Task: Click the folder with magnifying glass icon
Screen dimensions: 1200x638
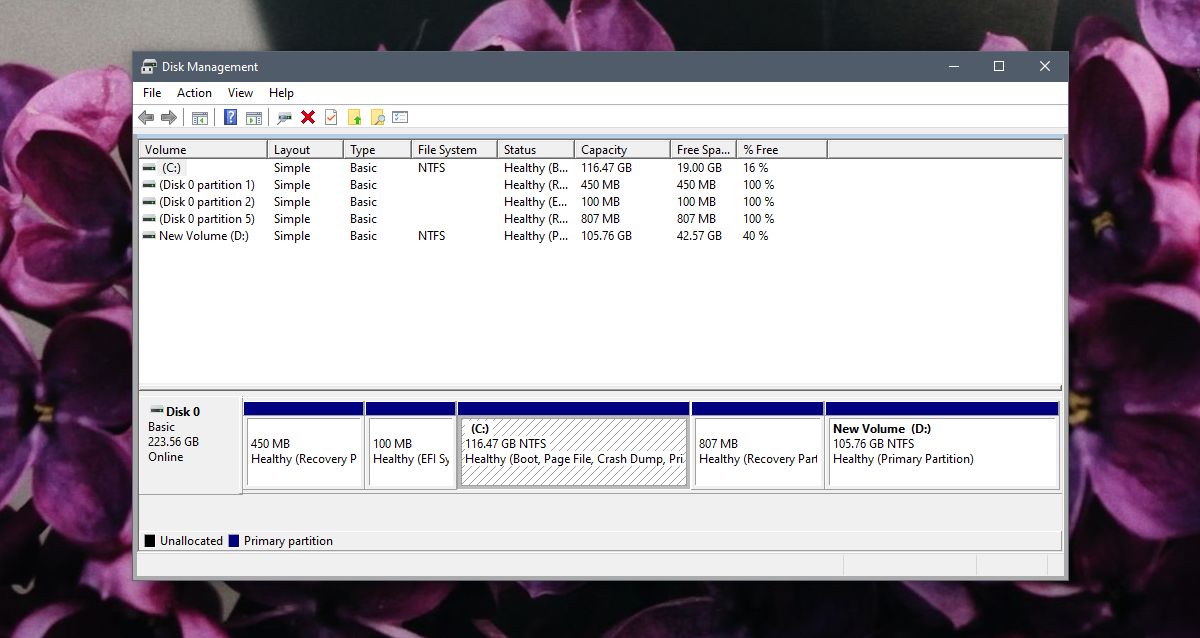Action: pos(377,117)
